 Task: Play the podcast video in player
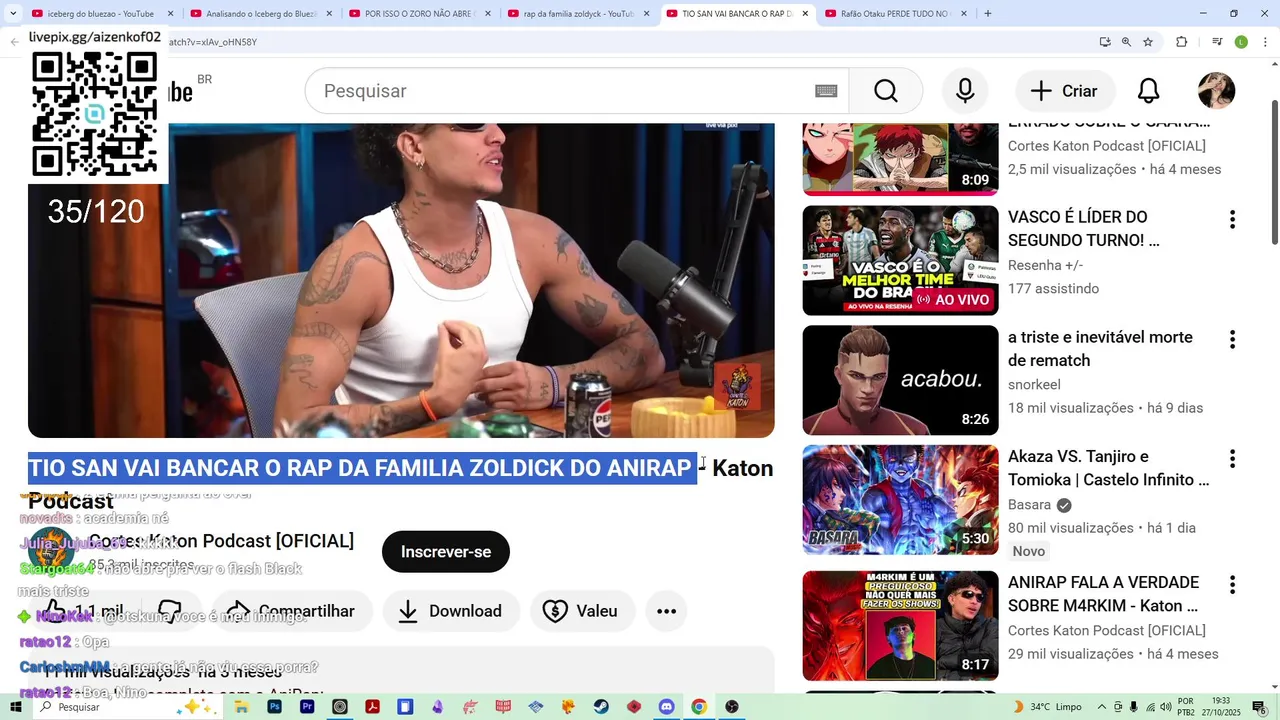coord(401,280)
